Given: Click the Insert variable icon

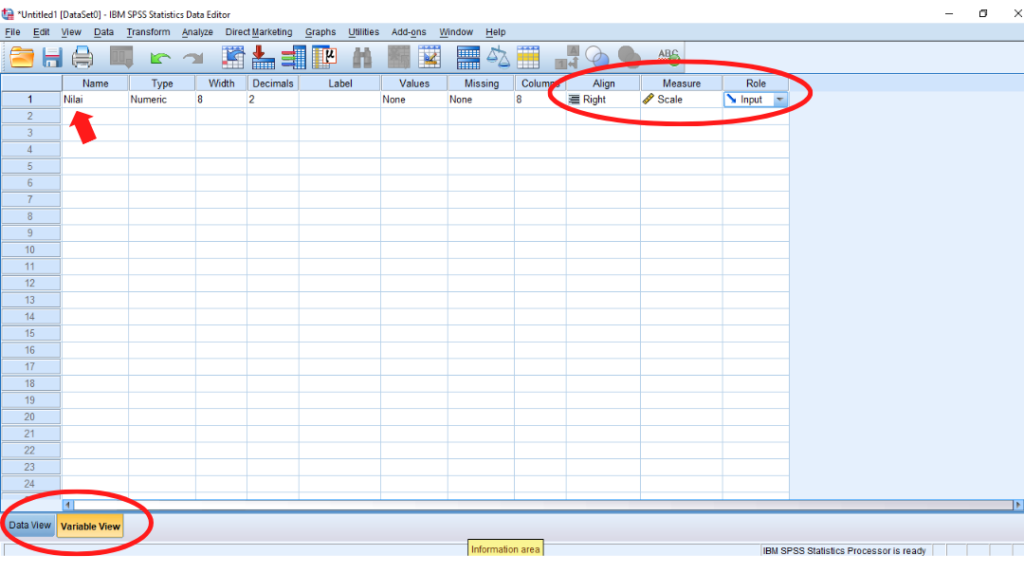Looking at the screenshot, I should [430, 57].
